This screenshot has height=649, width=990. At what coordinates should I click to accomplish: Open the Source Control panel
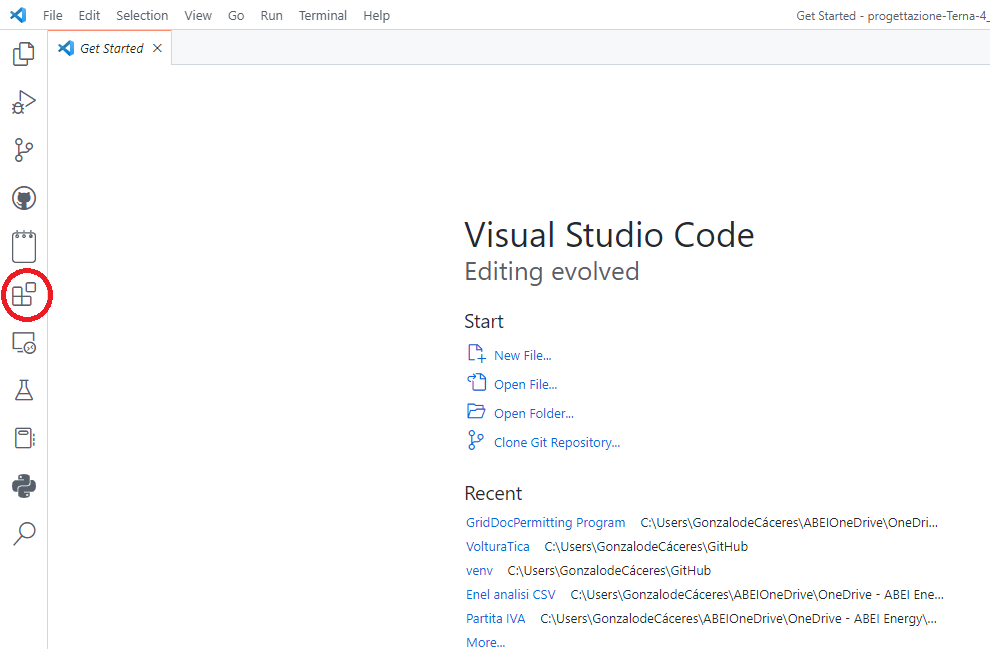coord(23,149)
